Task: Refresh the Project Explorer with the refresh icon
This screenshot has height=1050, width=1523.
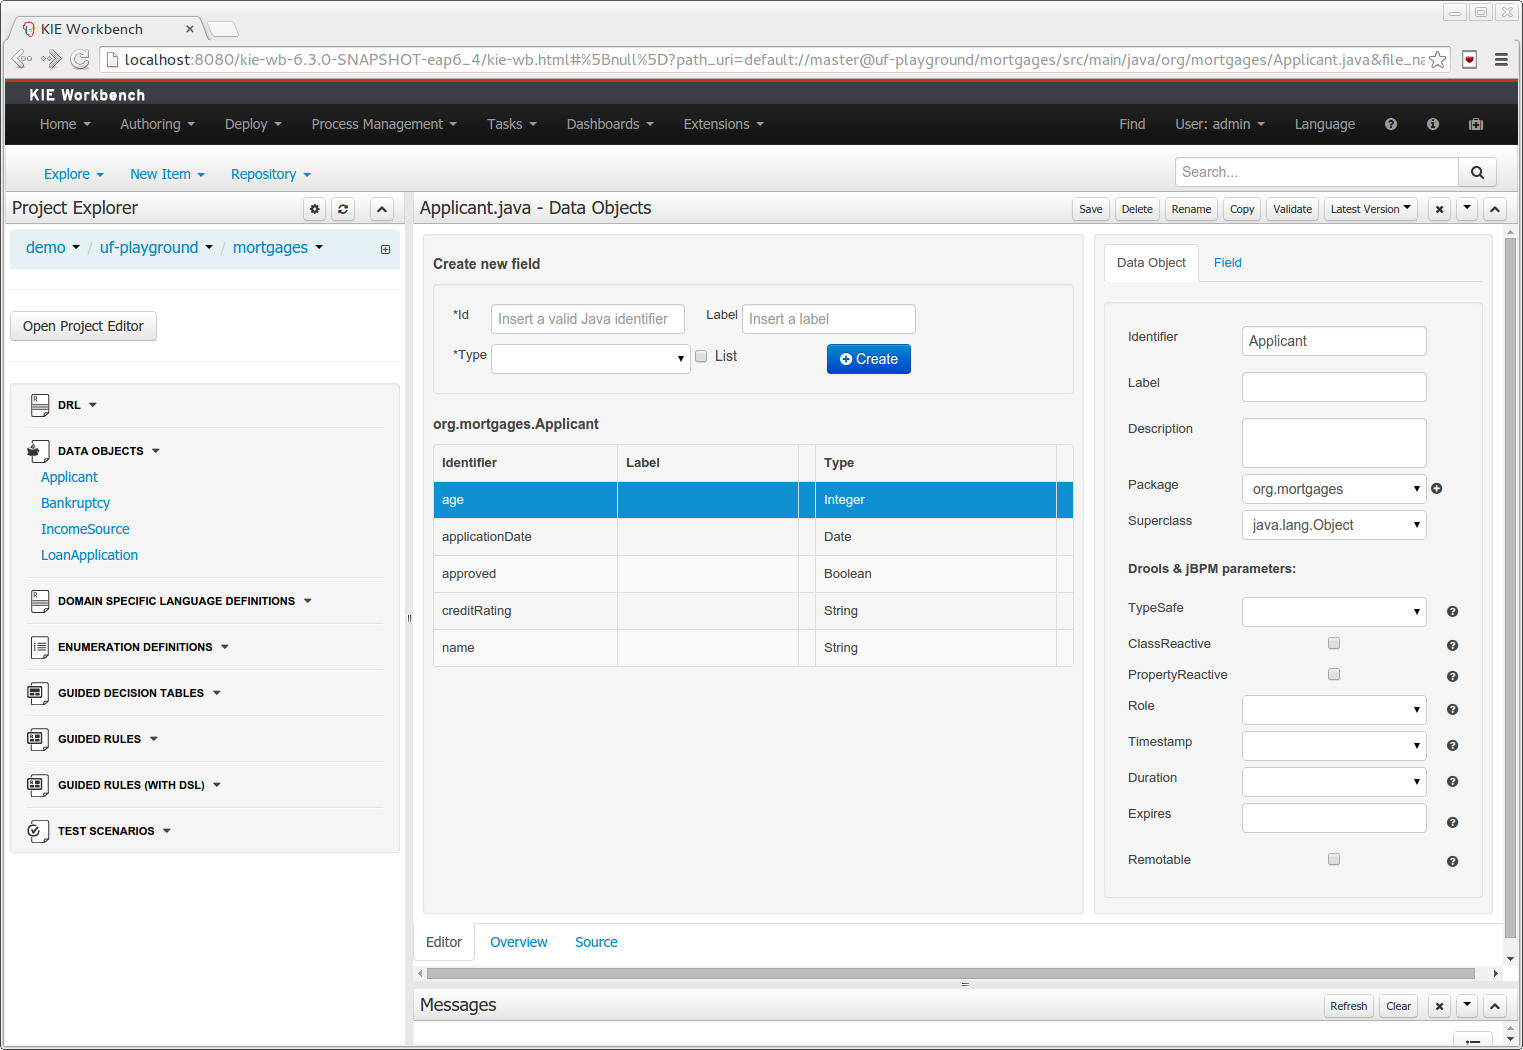Action: [343, 209]
